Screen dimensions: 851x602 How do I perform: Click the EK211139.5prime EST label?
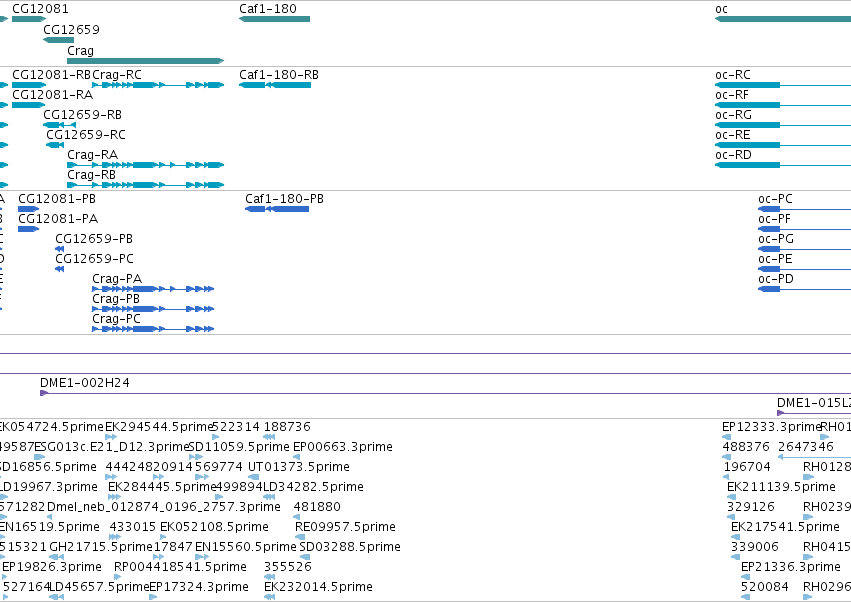coord(781,487)
